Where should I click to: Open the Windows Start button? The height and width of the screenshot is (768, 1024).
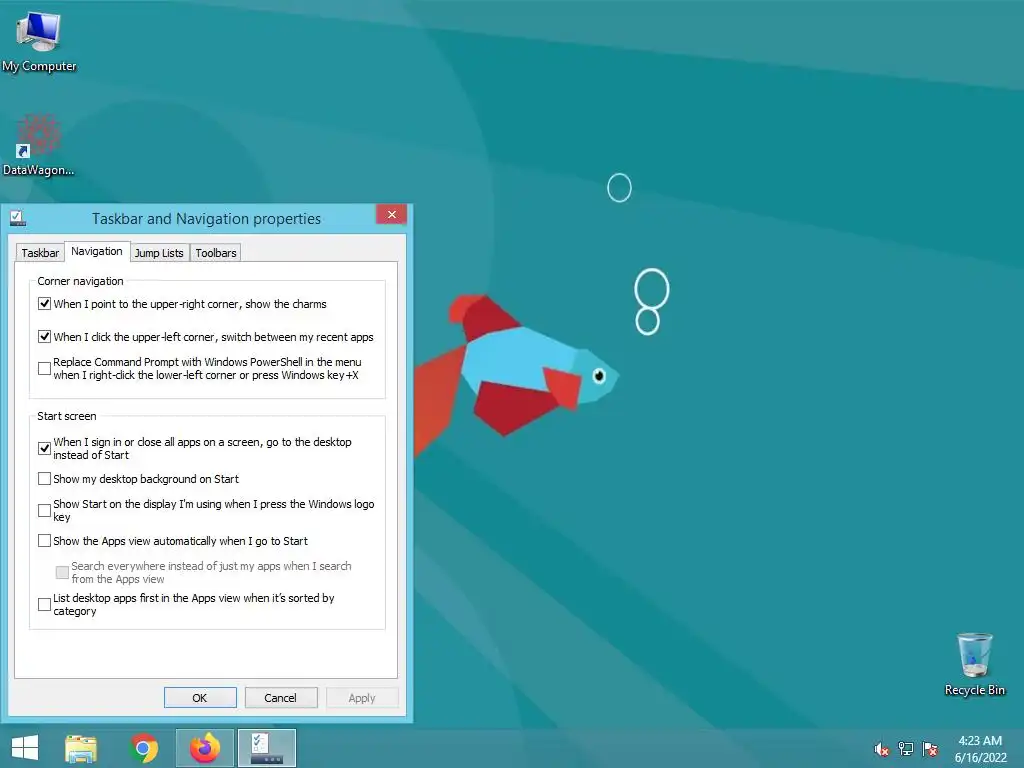pyautogui.click(x=25, y=748)
